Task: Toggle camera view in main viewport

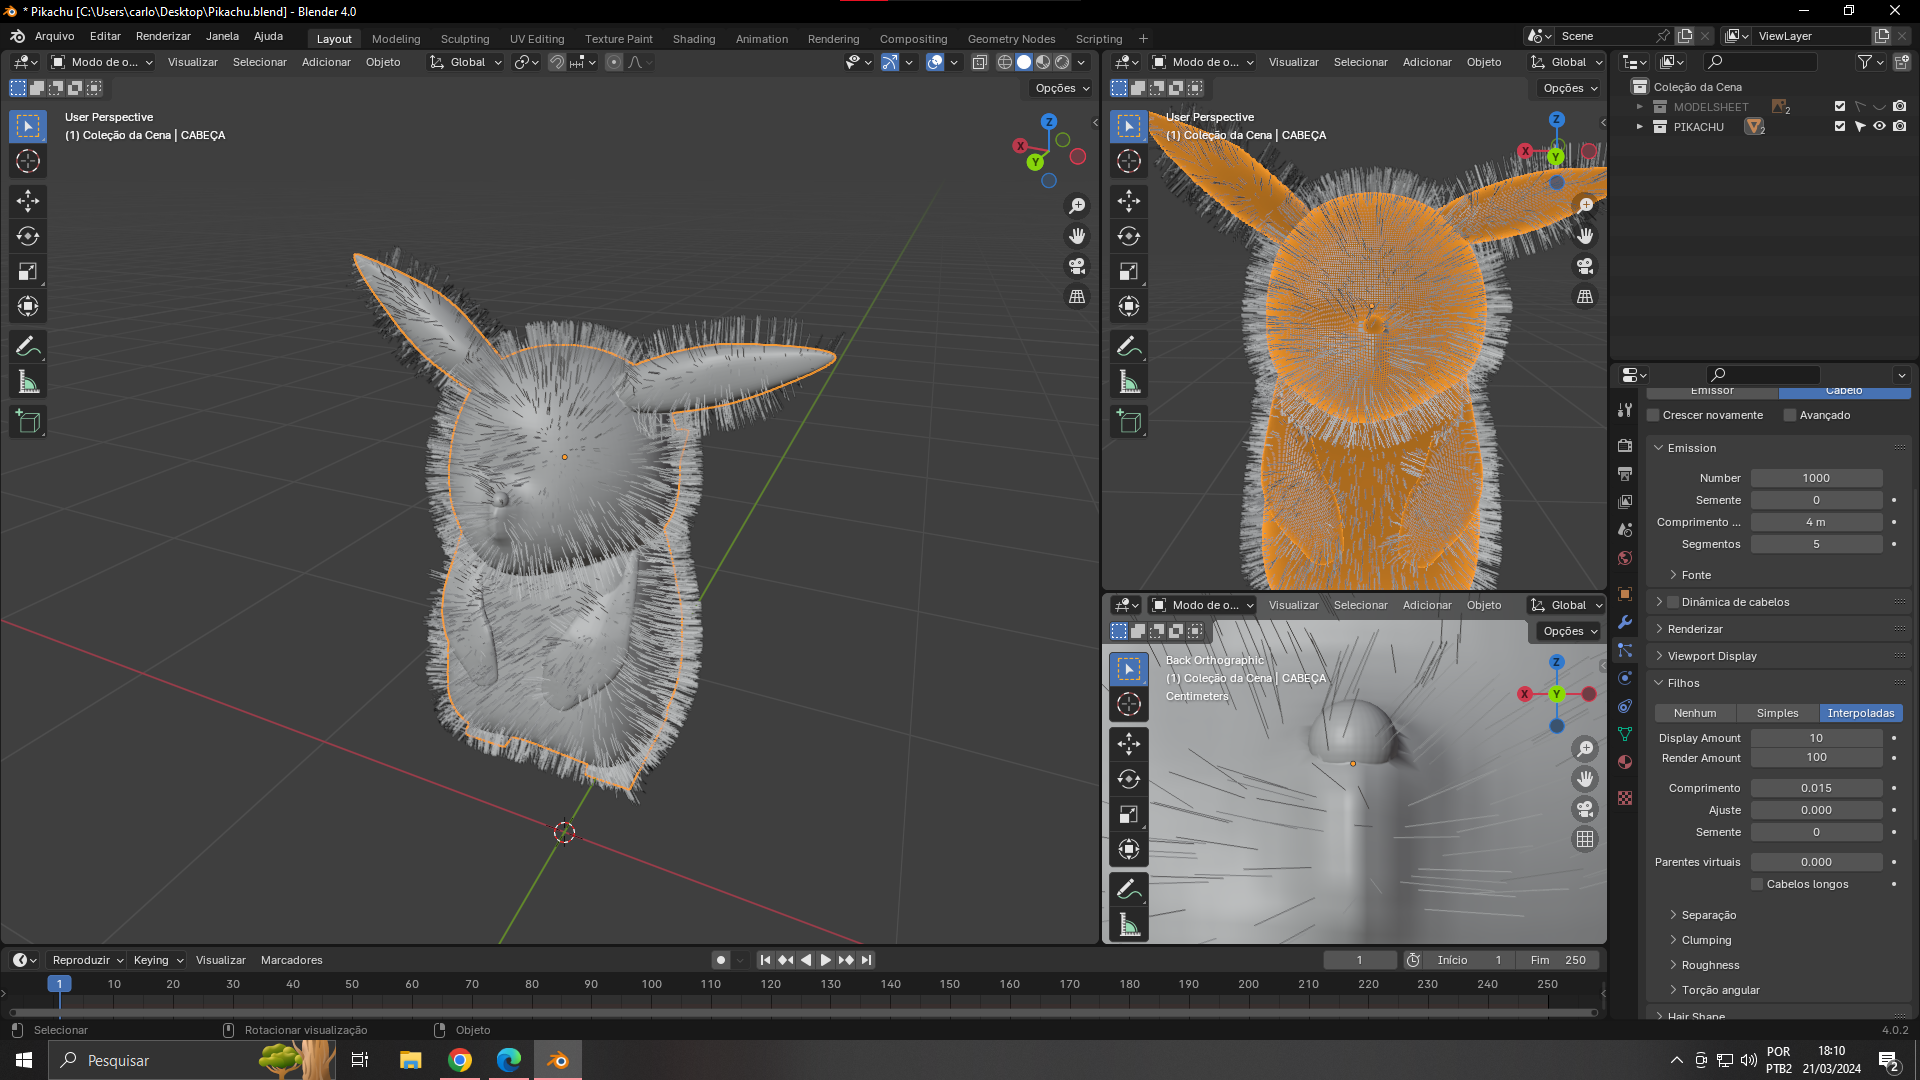Action: point(1077,266)
